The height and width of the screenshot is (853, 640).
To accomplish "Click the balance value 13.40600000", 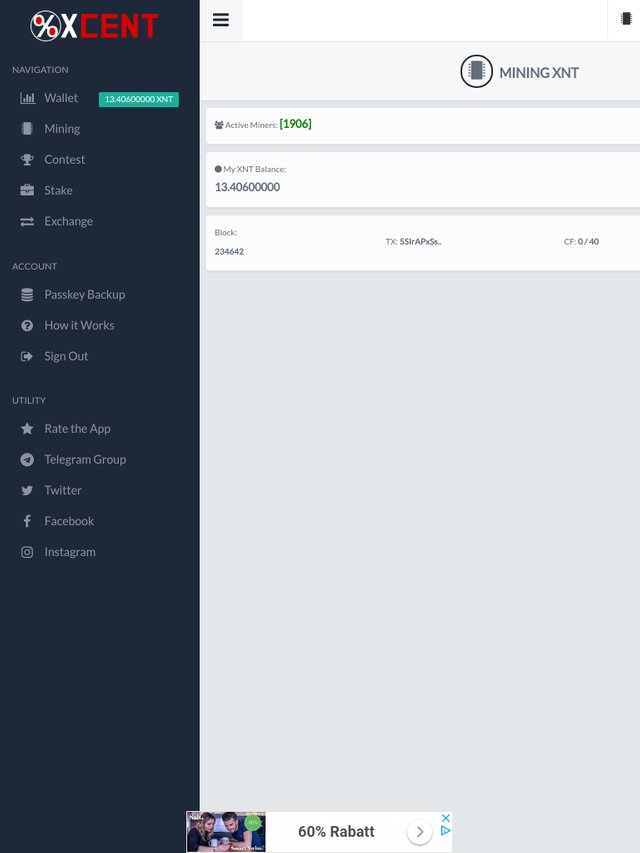I will [247, 187].
